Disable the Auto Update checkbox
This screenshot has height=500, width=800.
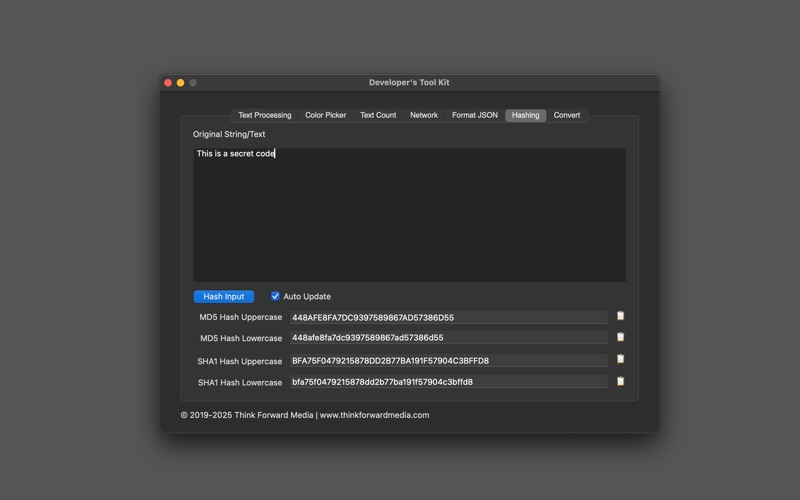pyautogui.click(x=275, y=296)
